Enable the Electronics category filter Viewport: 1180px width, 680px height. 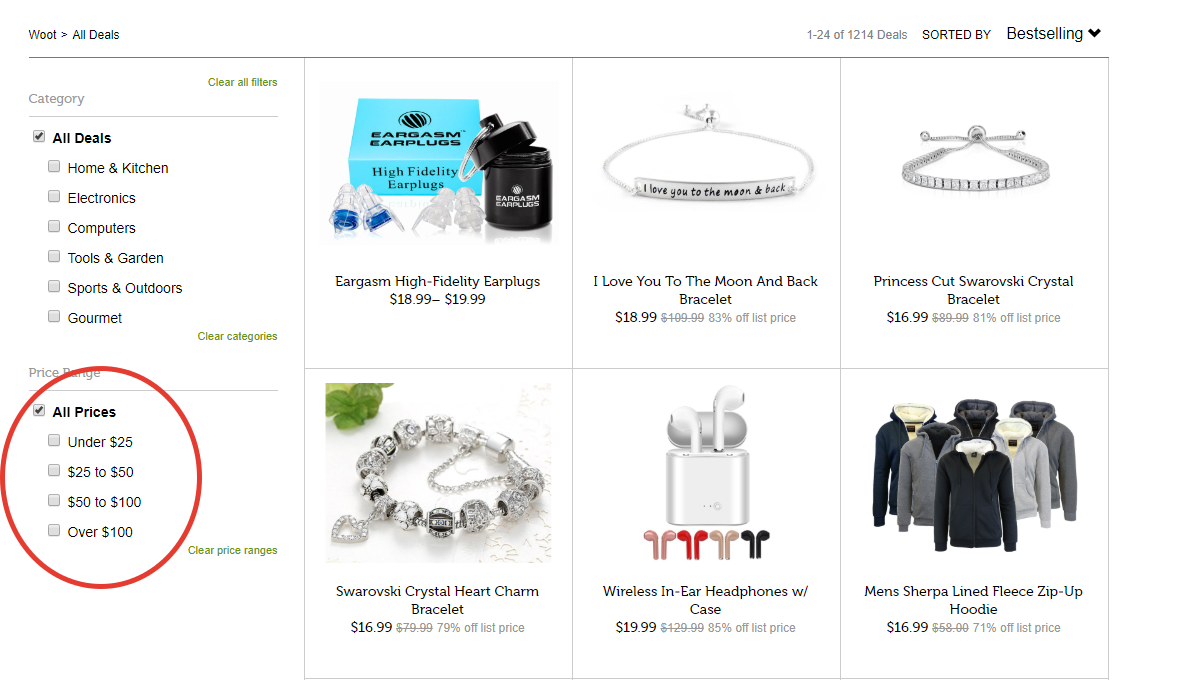54,196
